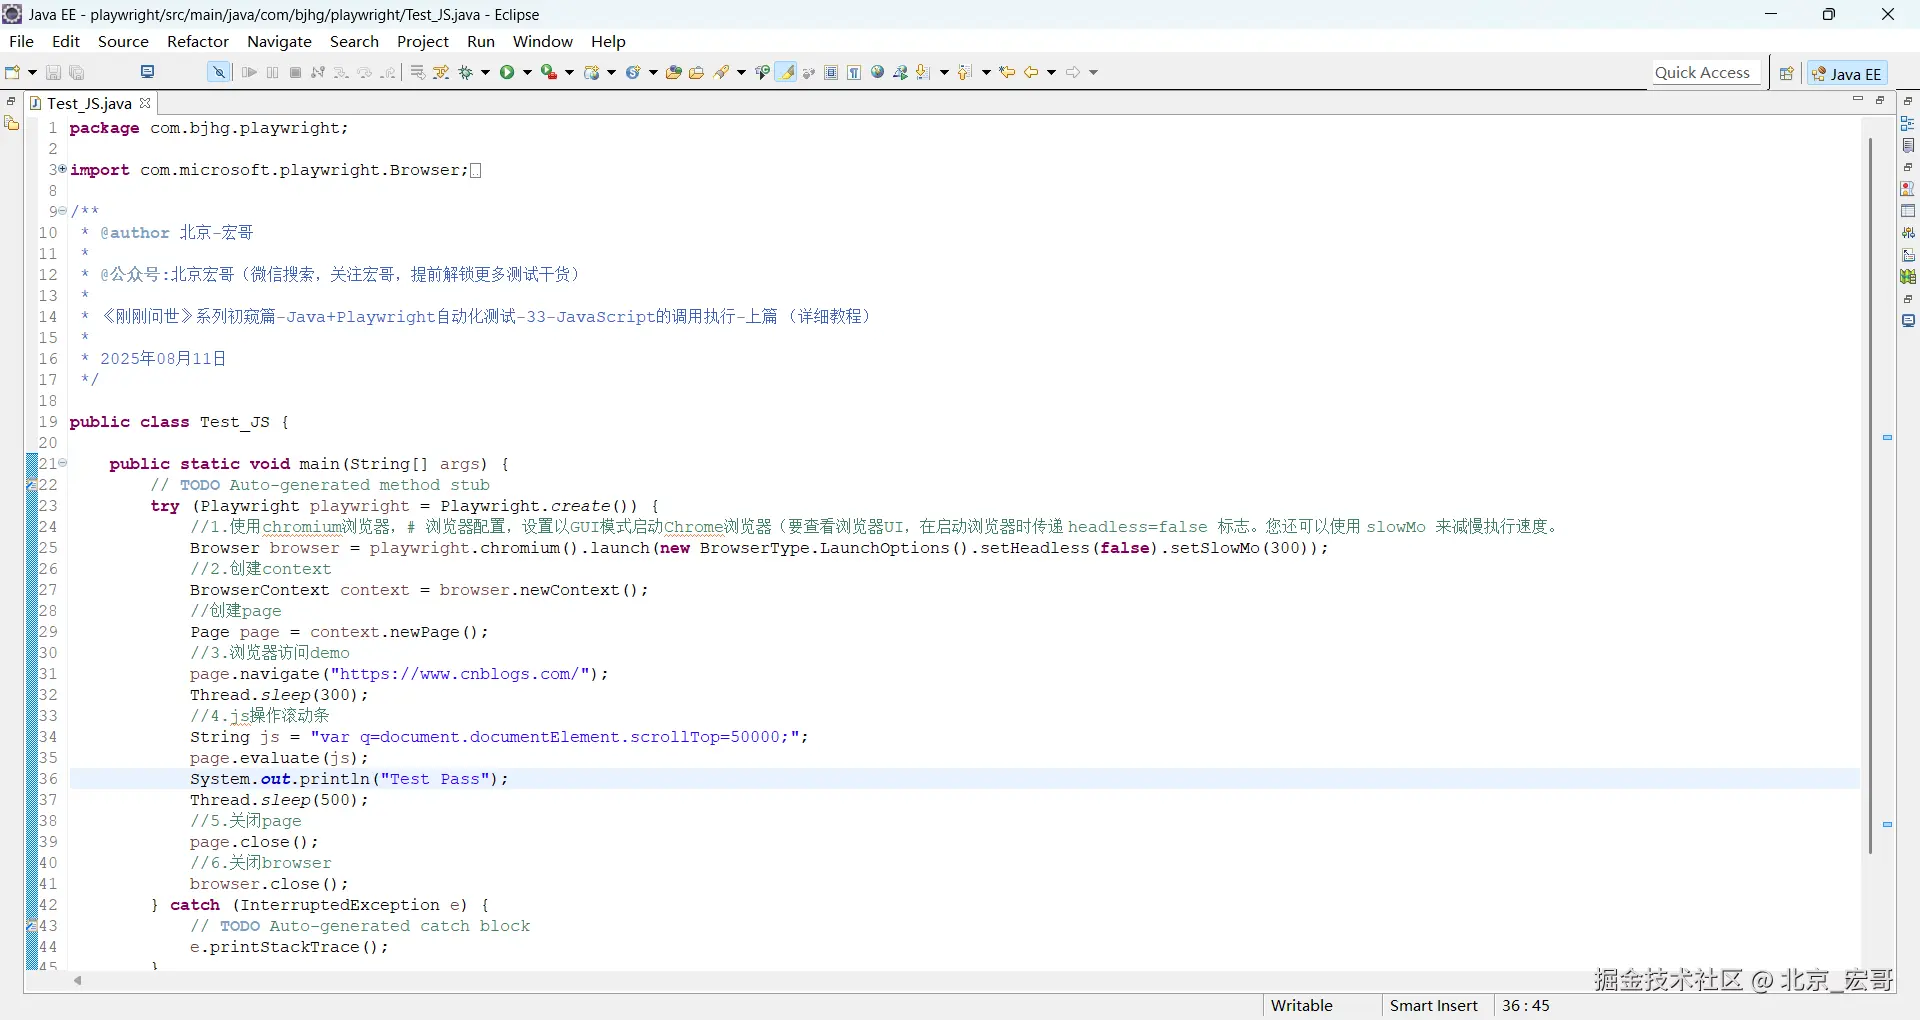Minimize the editor area
1920x1020 pixels.
point(1858,100)
